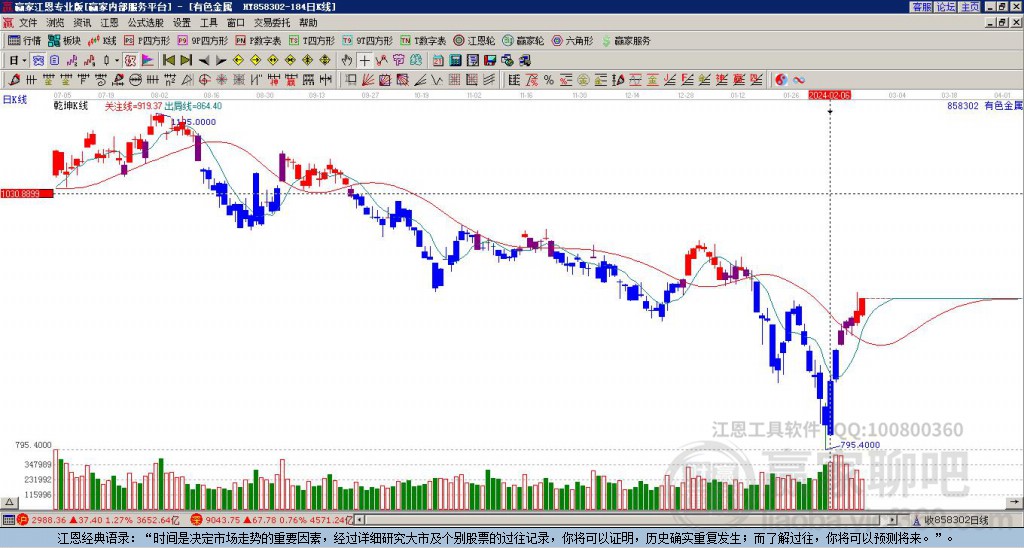Open the T四方形 tool
1024x548 pixels.
312,40
